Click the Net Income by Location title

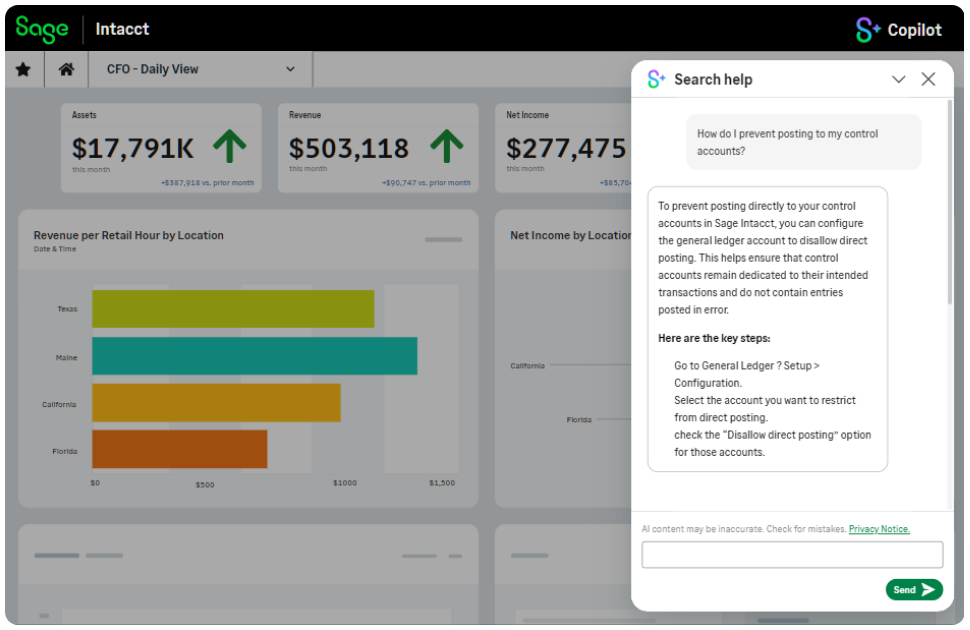tap(570, 235)
